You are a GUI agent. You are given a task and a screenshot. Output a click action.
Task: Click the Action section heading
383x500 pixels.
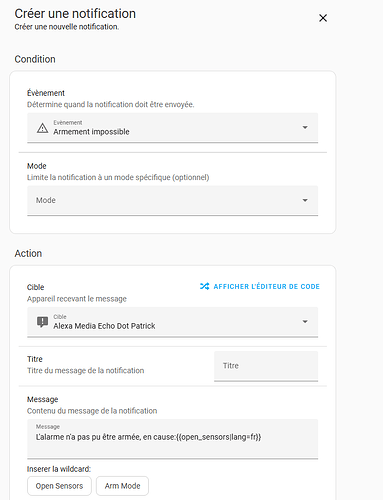click(28, 253)
